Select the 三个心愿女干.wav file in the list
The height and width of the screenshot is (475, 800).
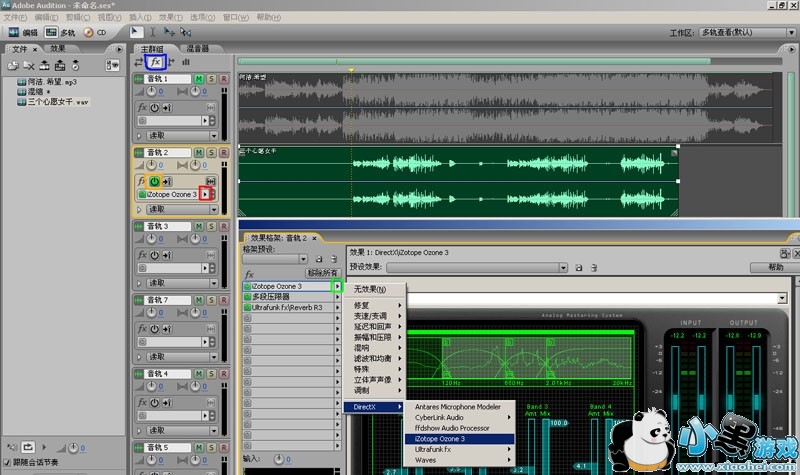click(x=58, y=101)
